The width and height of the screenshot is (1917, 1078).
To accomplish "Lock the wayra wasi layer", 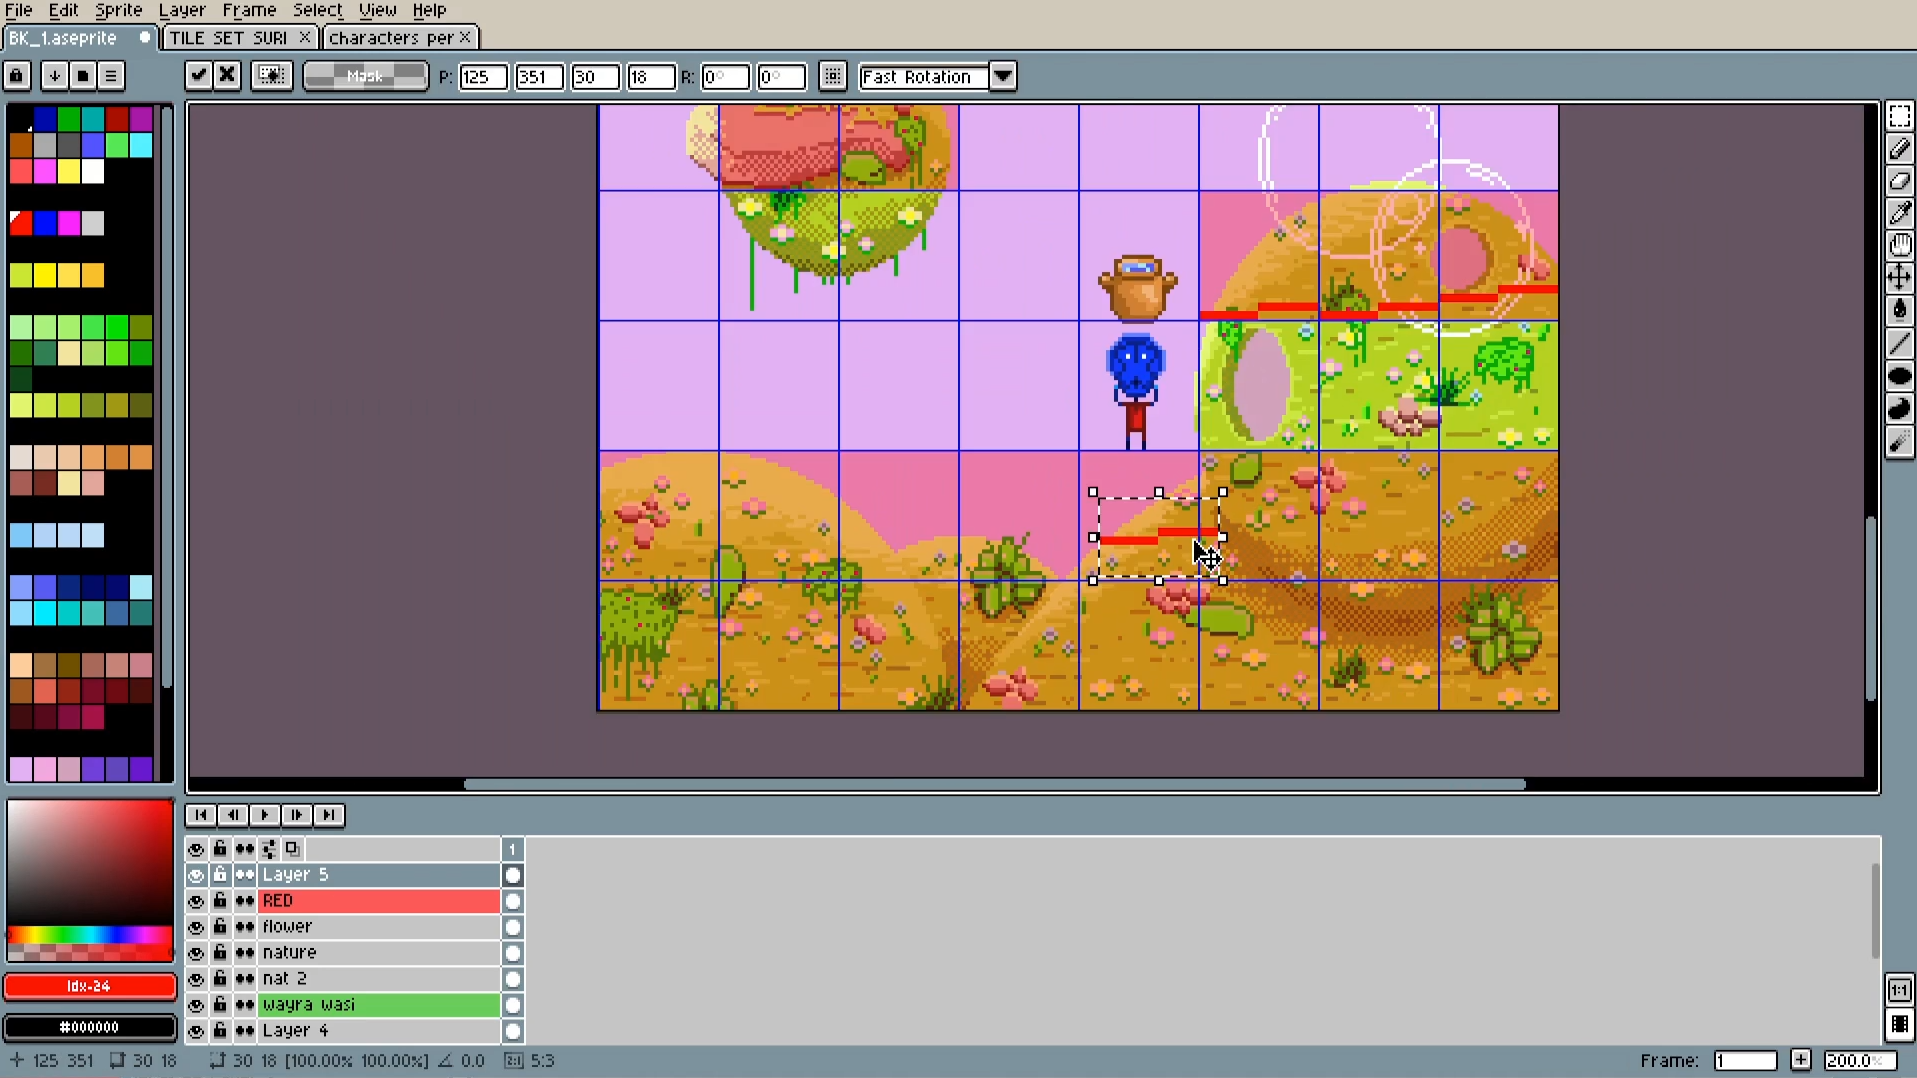I will 220,1005.
